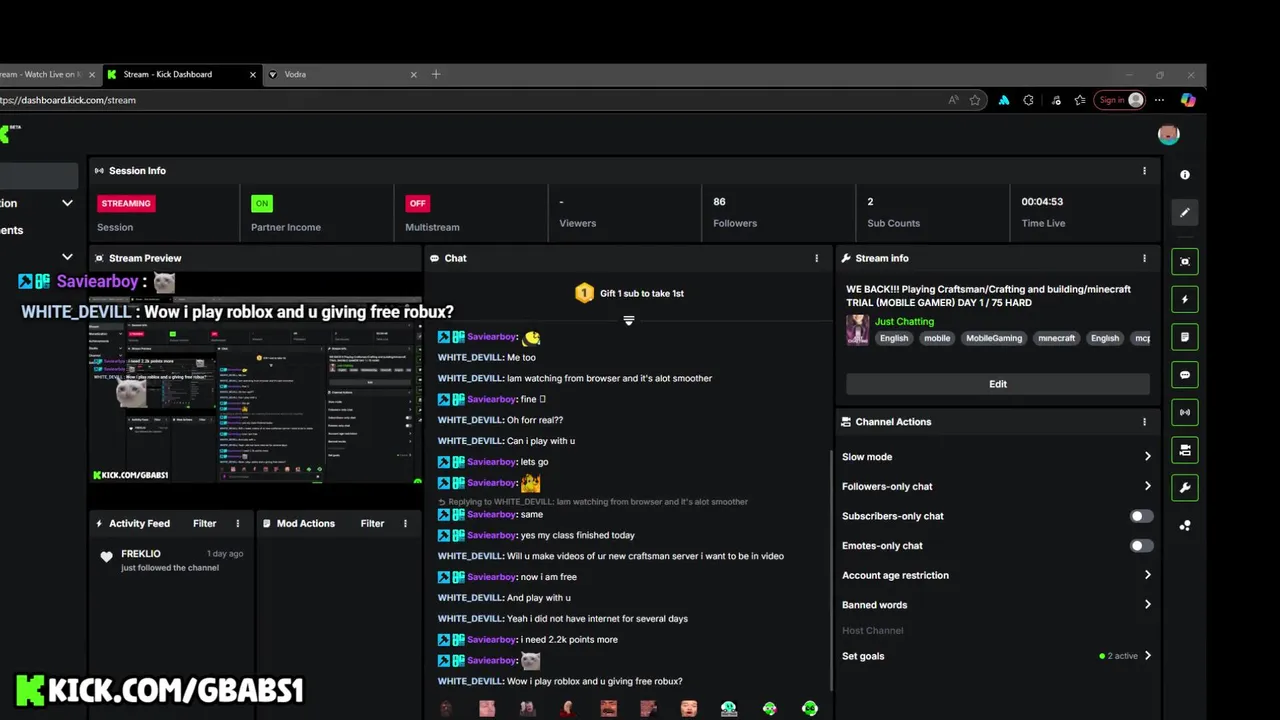Toggle the chat bubble widget icon in sidebar
1280x720 pixels.
pos(1185,375)
